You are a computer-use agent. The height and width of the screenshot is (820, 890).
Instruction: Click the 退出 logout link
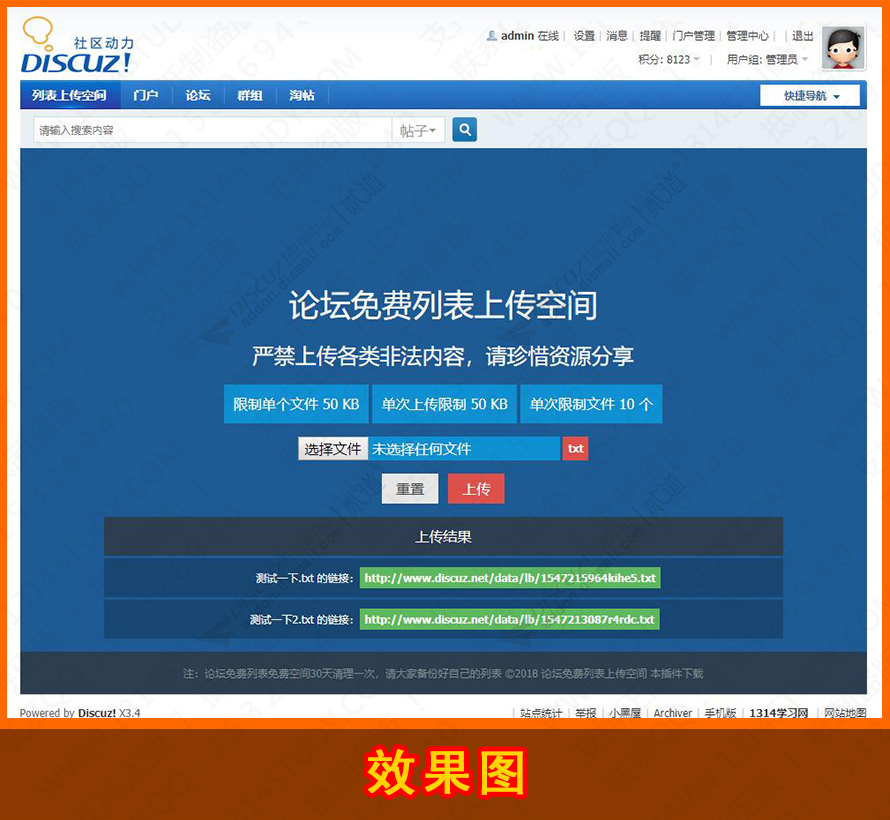click(802, 35)
